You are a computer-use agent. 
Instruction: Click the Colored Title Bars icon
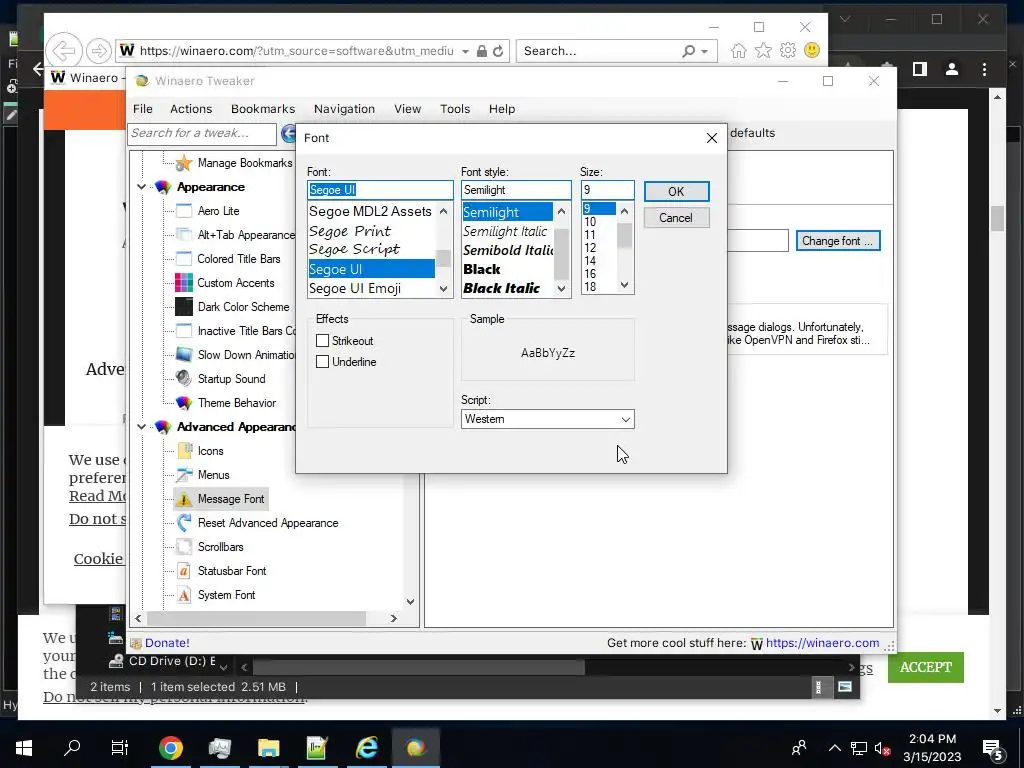point(184,259)
